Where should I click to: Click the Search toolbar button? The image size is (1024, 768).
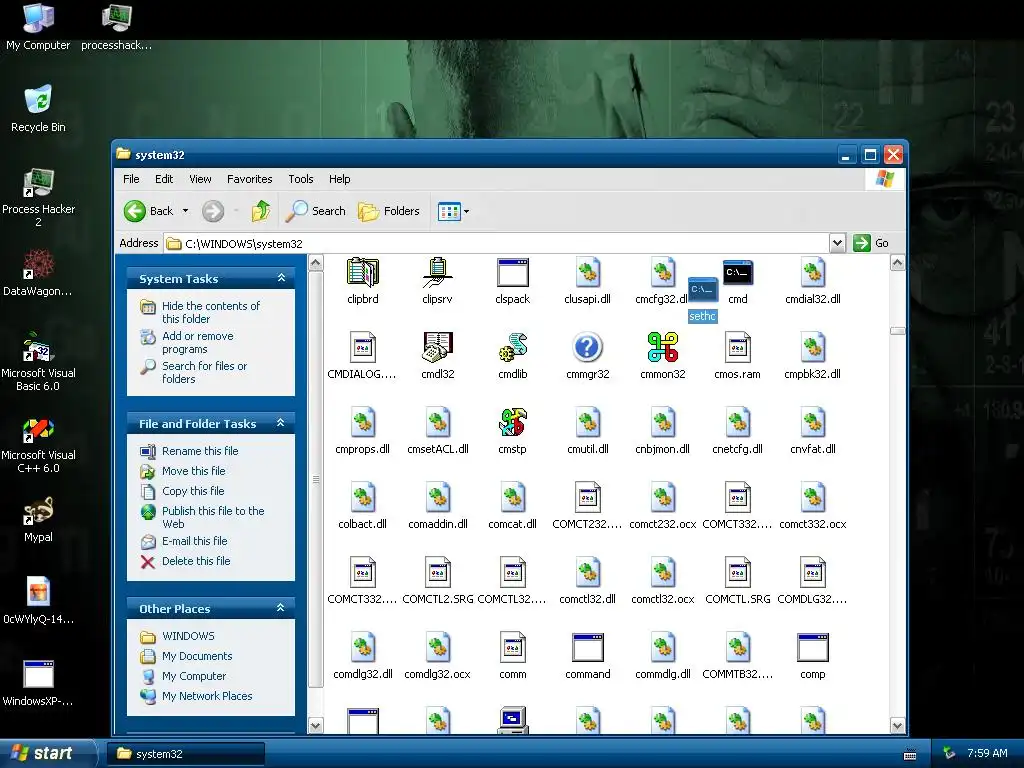tap(316, 211)
